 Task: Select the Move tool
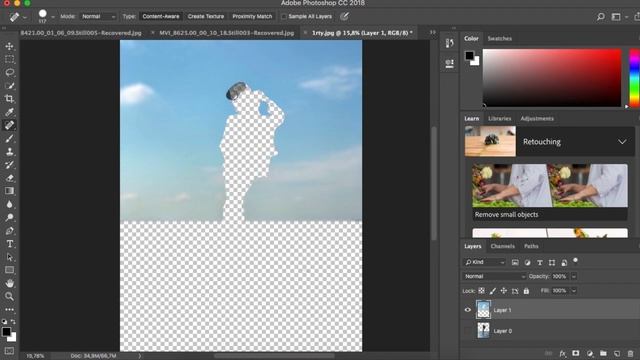coord(9,46)
